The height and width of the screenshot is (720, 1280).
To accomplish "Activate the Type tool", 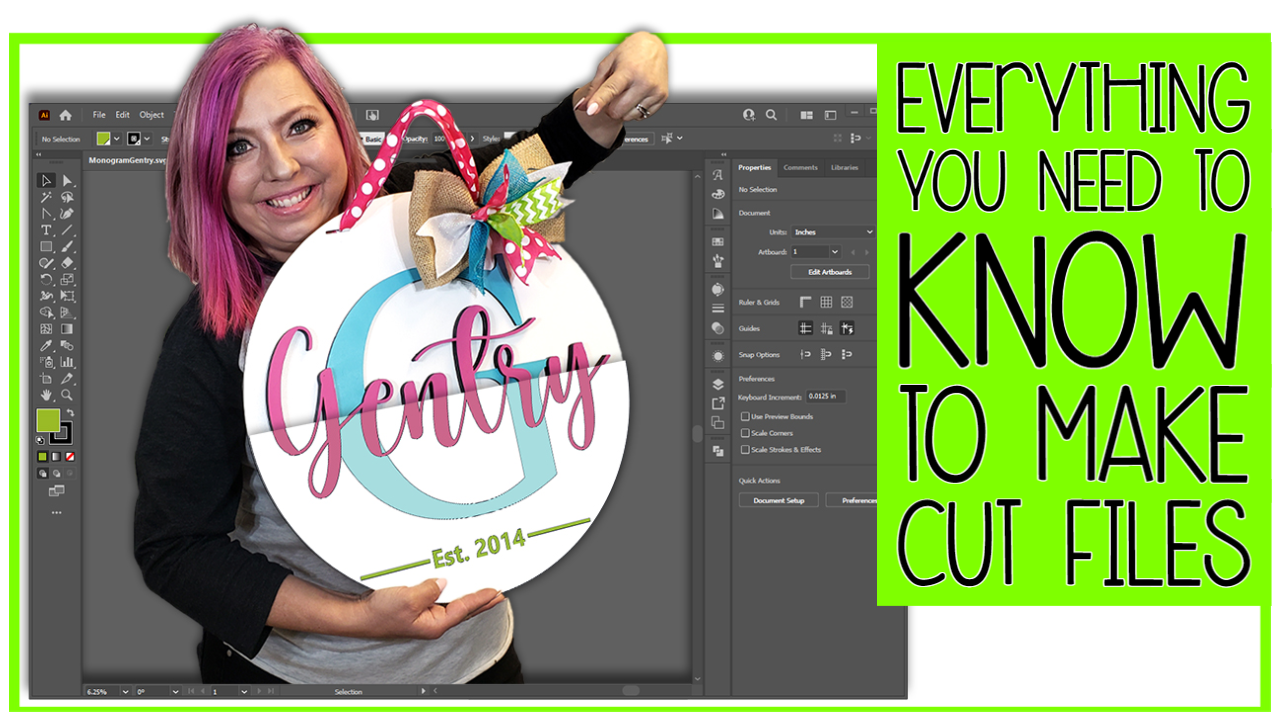I will 45,230.
